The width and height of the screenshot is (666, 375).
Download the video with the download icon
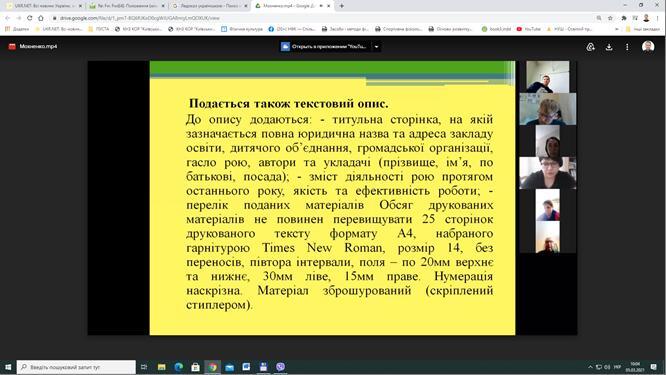pyautogui.click(x=609, y=47)
